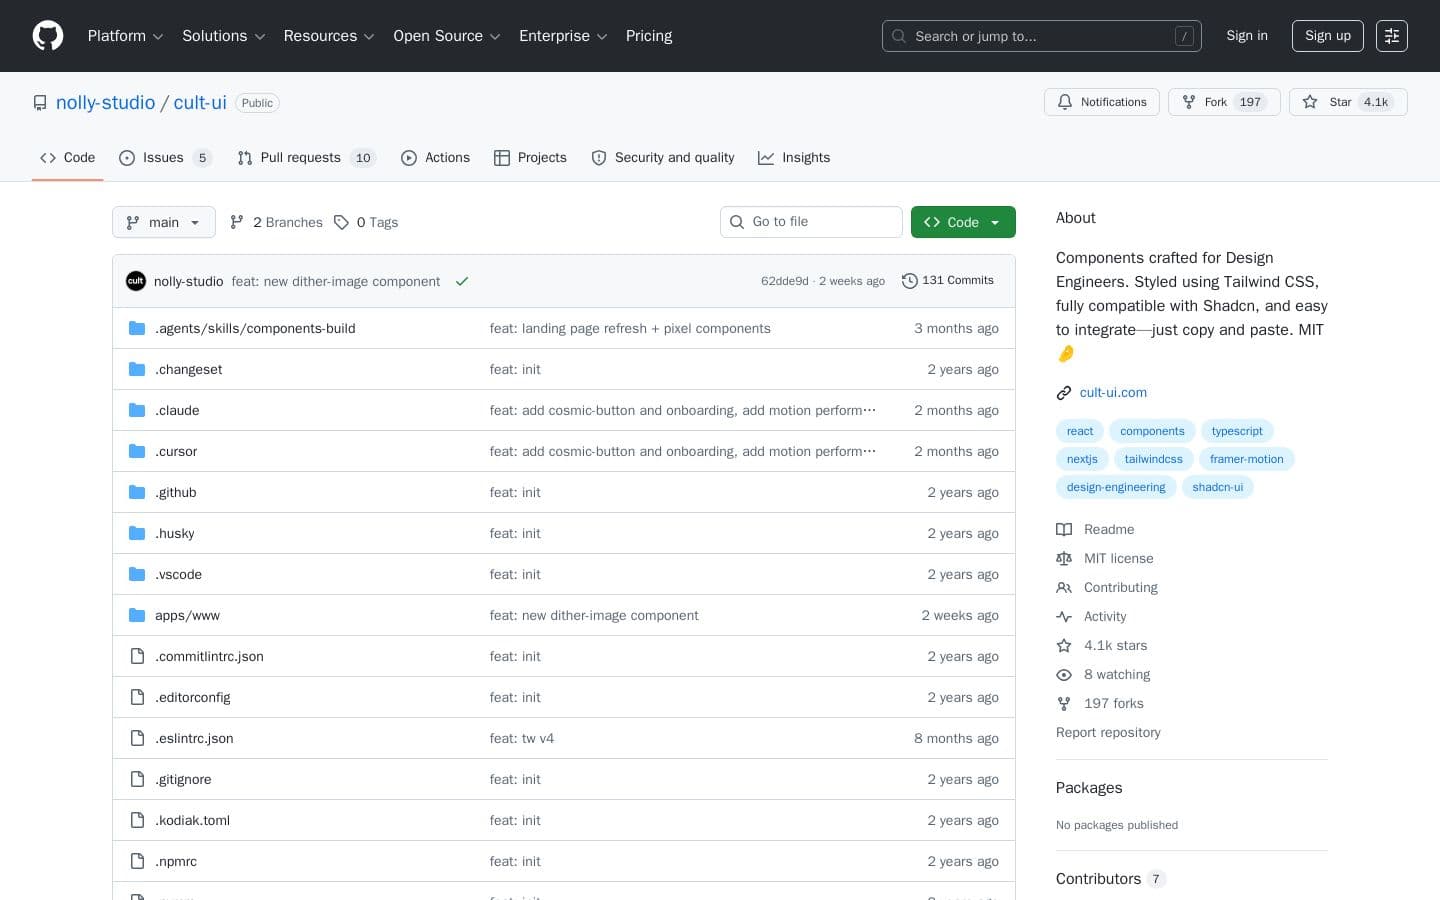Switch to the Code tab
The width and height of the screenshot is (1440, 900).
click(68, 158)
